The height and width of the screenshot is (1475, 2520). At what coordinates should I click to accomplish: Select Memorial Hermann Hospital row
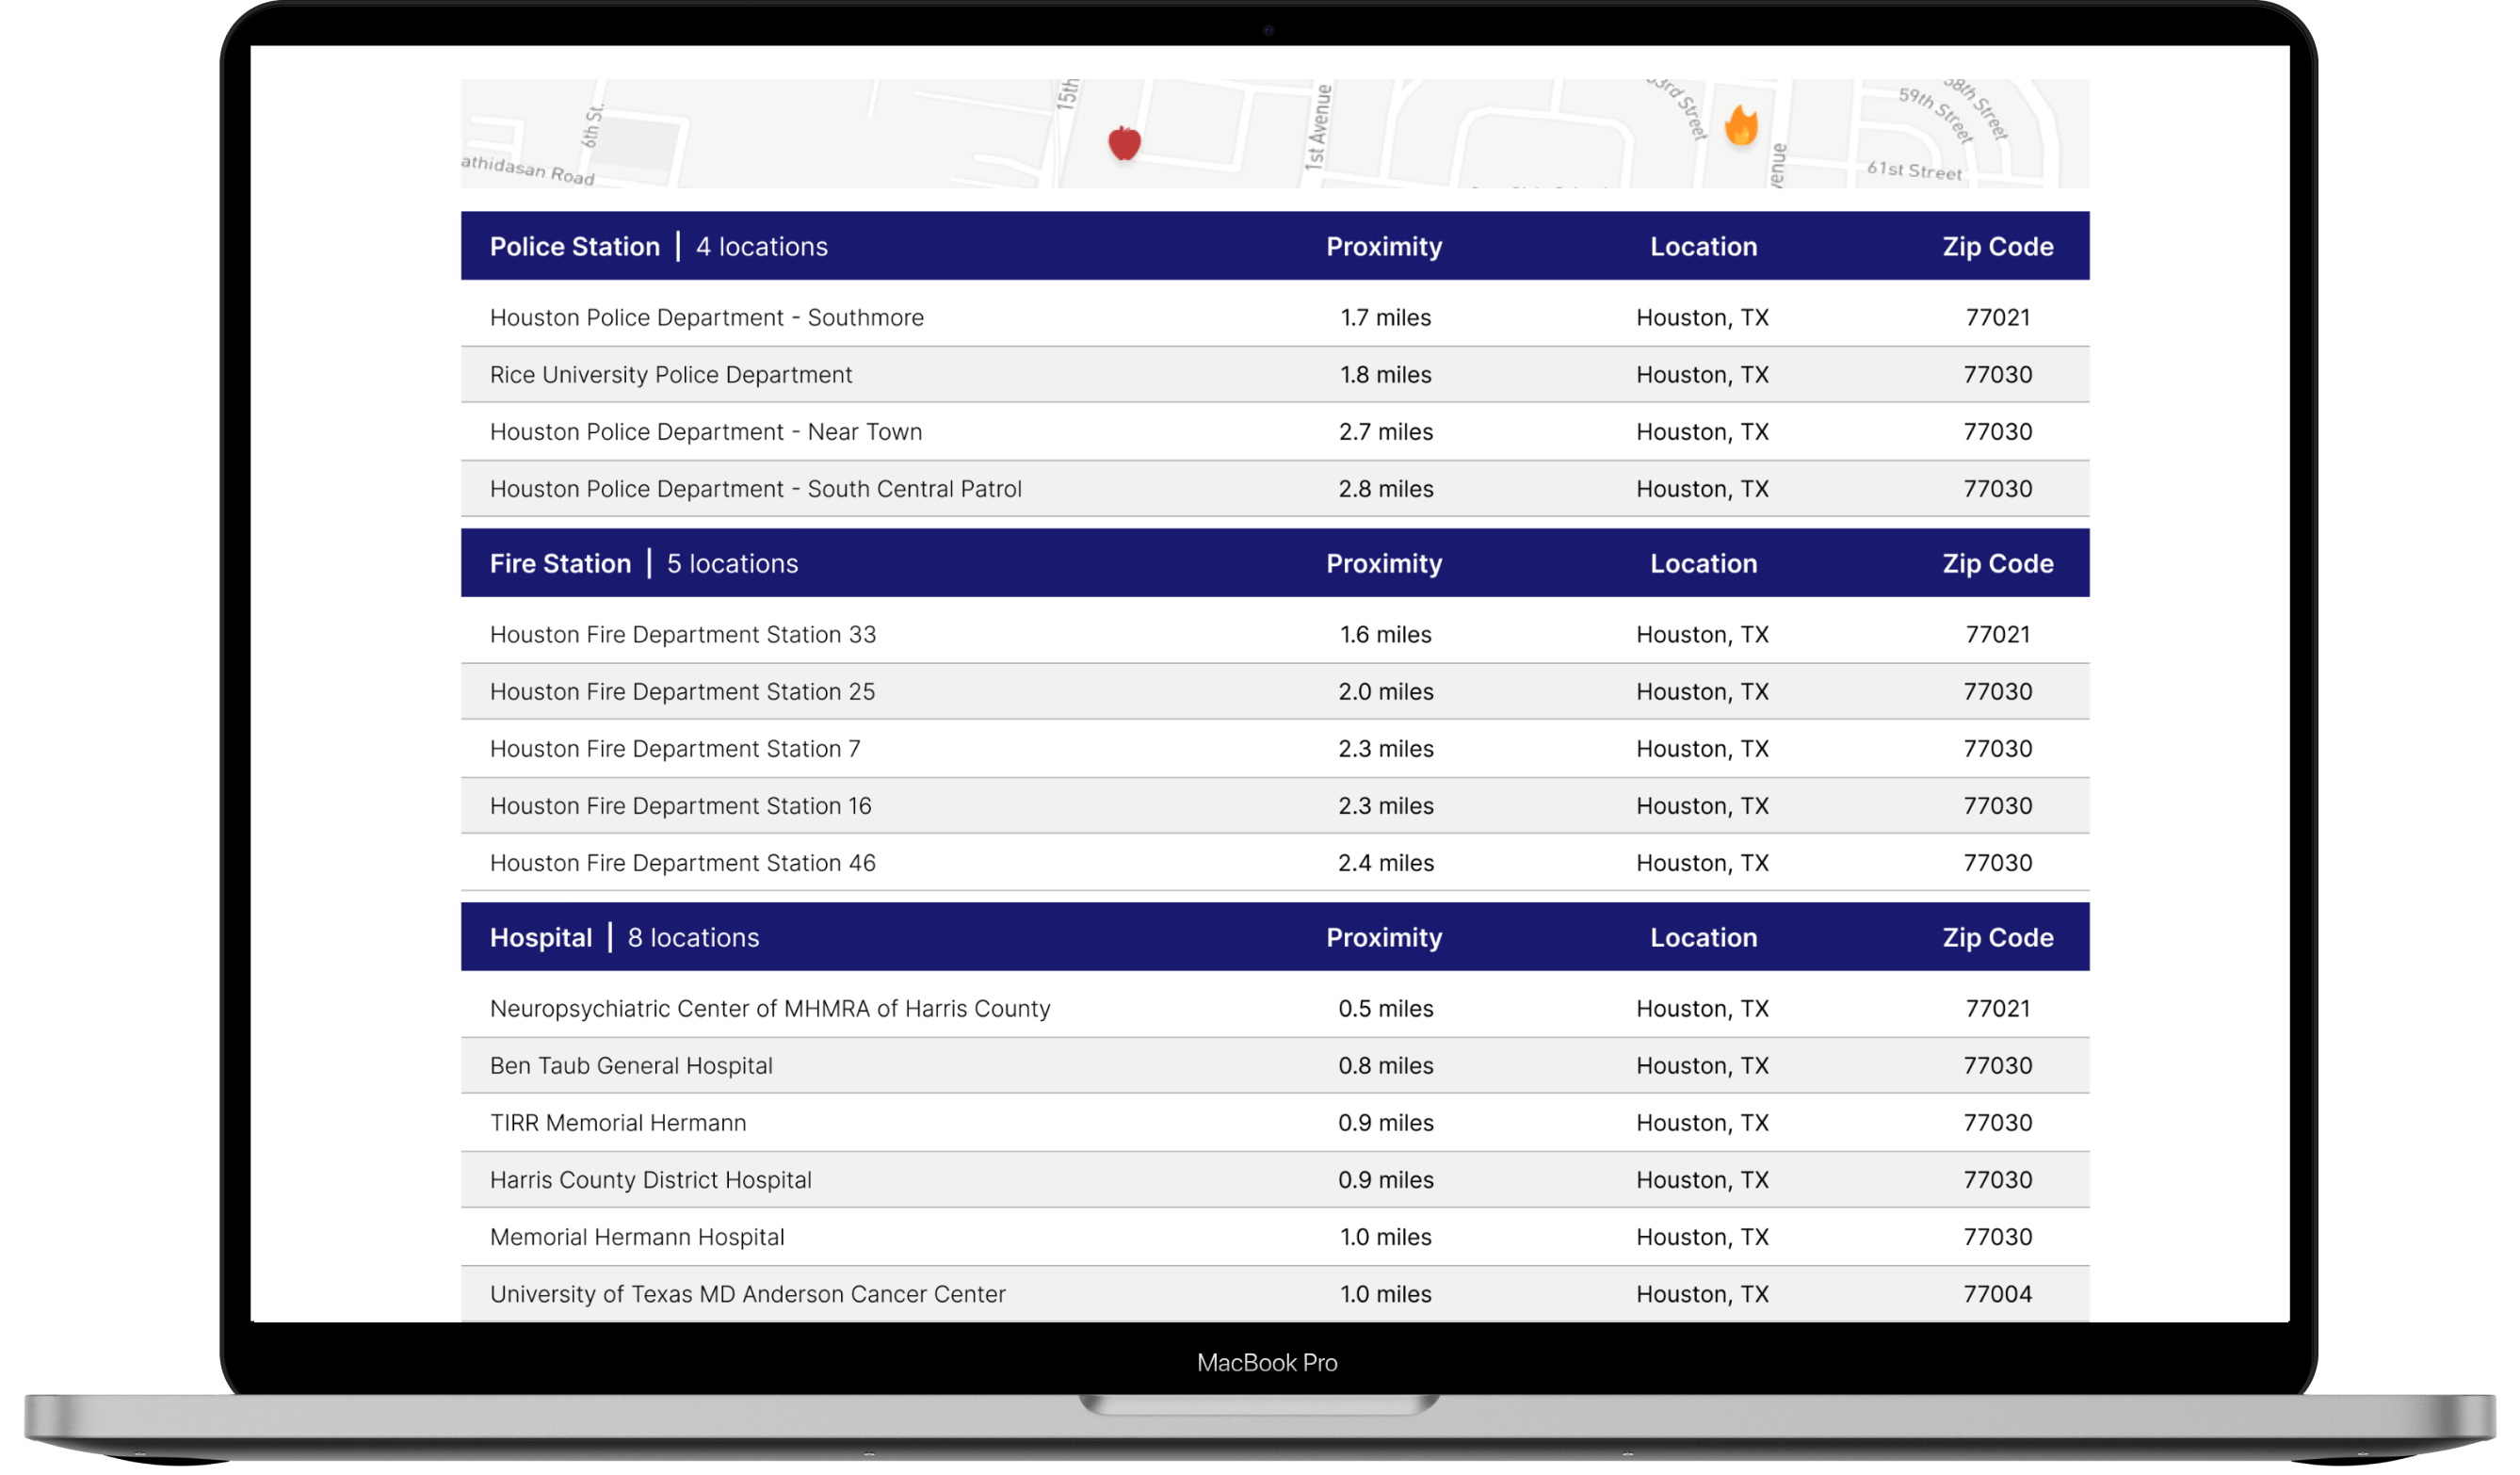coord(1274,1236)
